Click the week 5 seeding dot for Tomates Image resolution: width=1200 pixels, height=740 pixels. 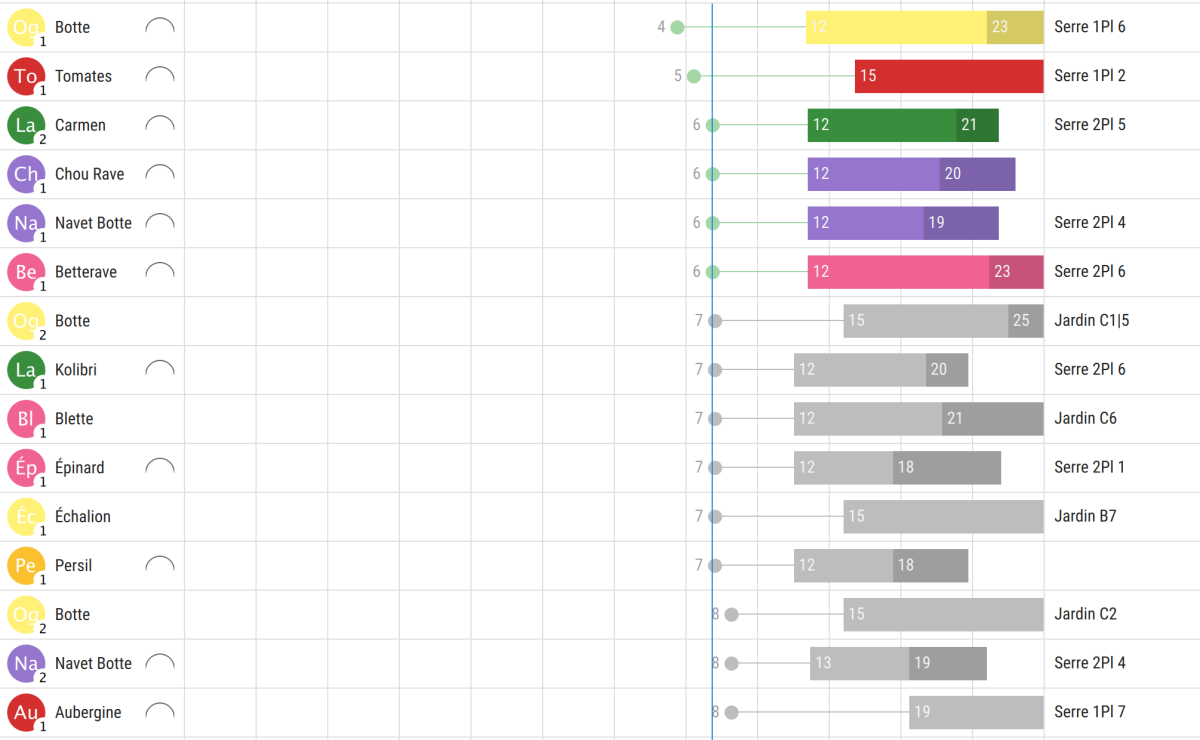tap(694, 76)
